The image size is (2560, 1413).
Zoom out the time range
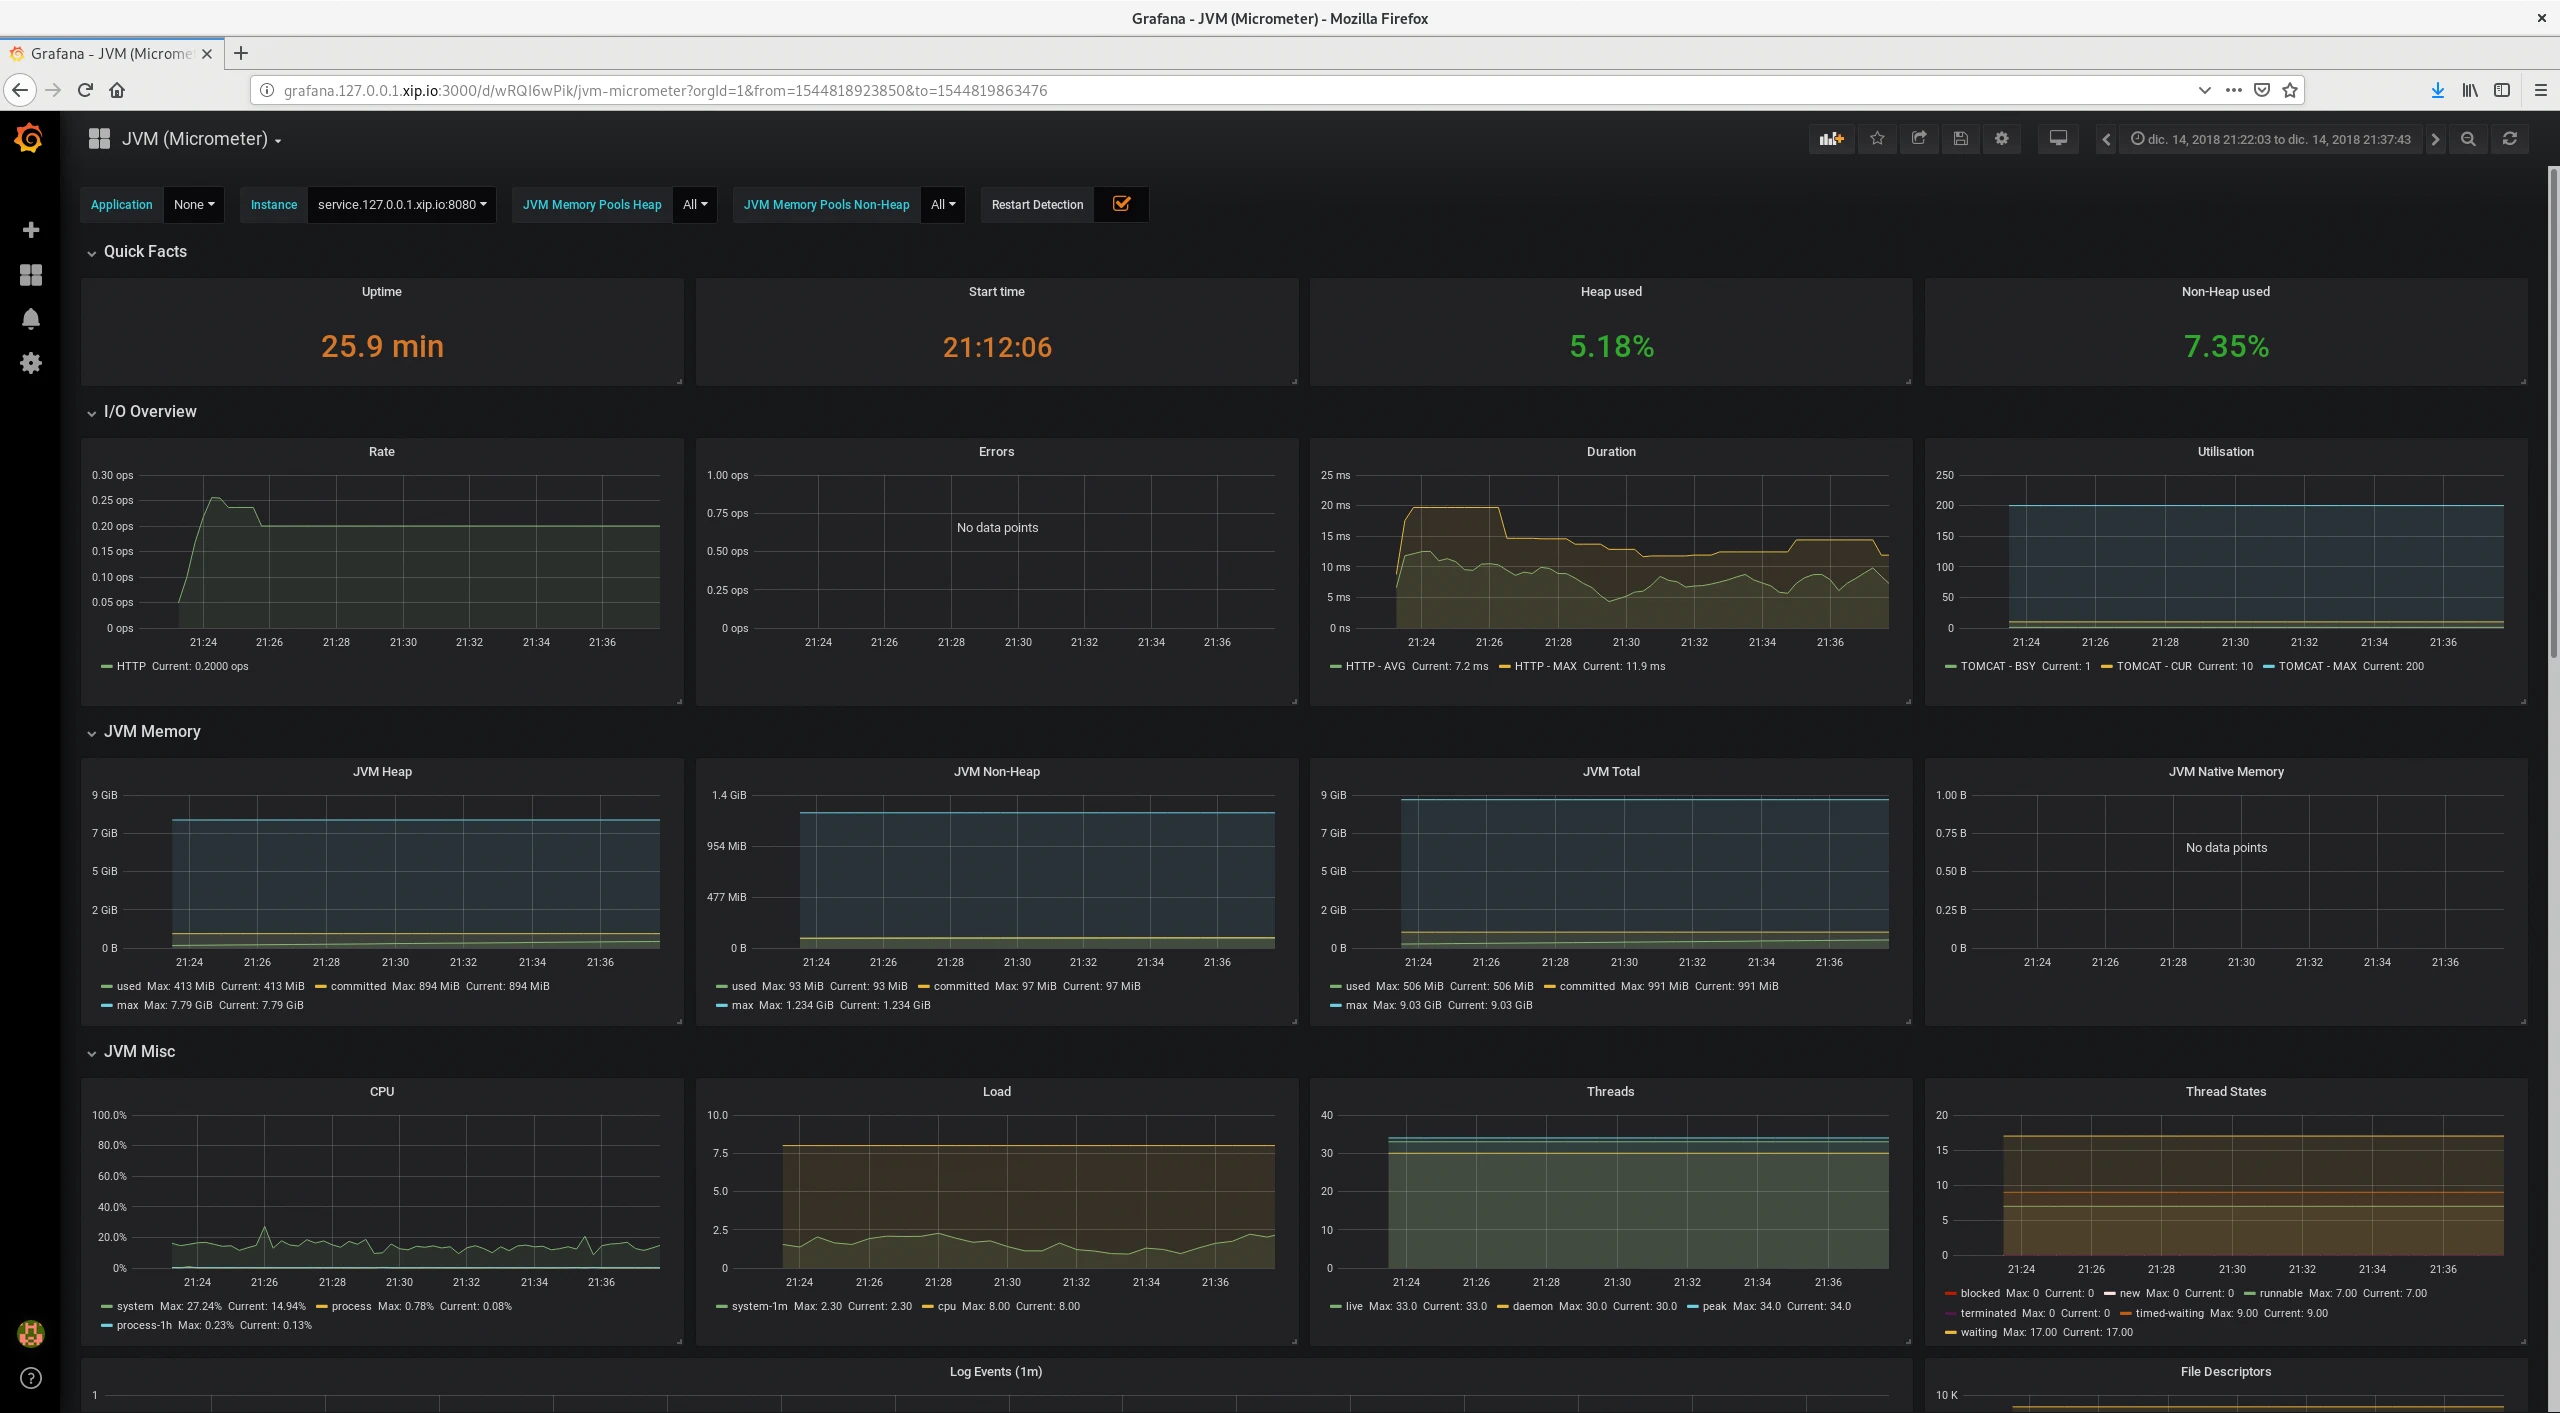click(2468, 139)
